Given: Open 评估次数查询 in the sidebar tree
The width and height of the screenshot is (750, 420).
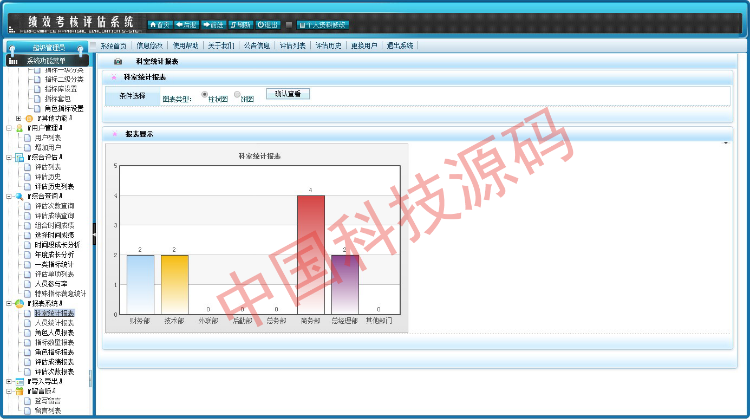Looking at the screenshot, I should [55, 206].
